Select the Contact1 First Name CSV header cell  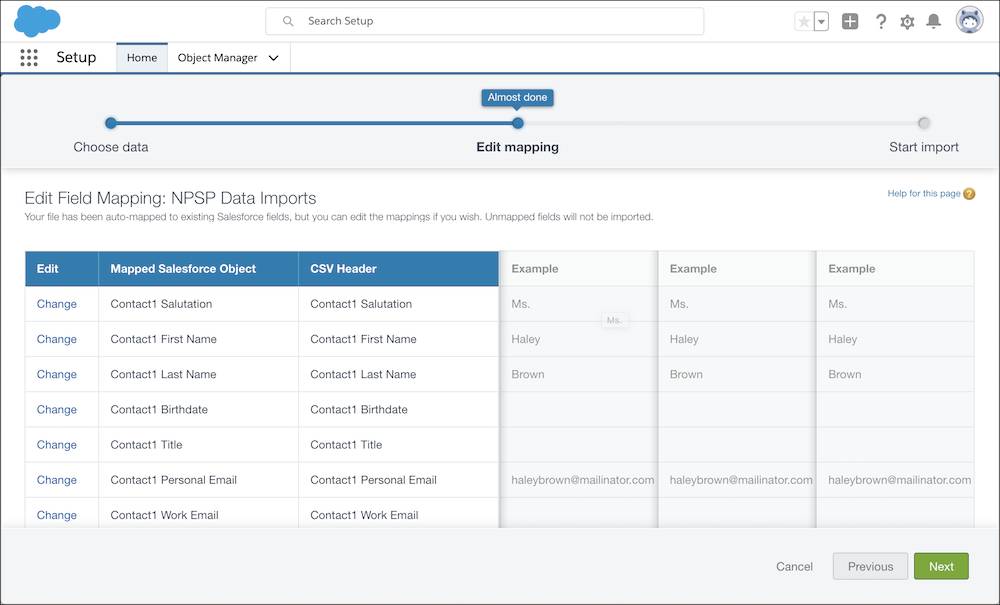click(399, 339)
